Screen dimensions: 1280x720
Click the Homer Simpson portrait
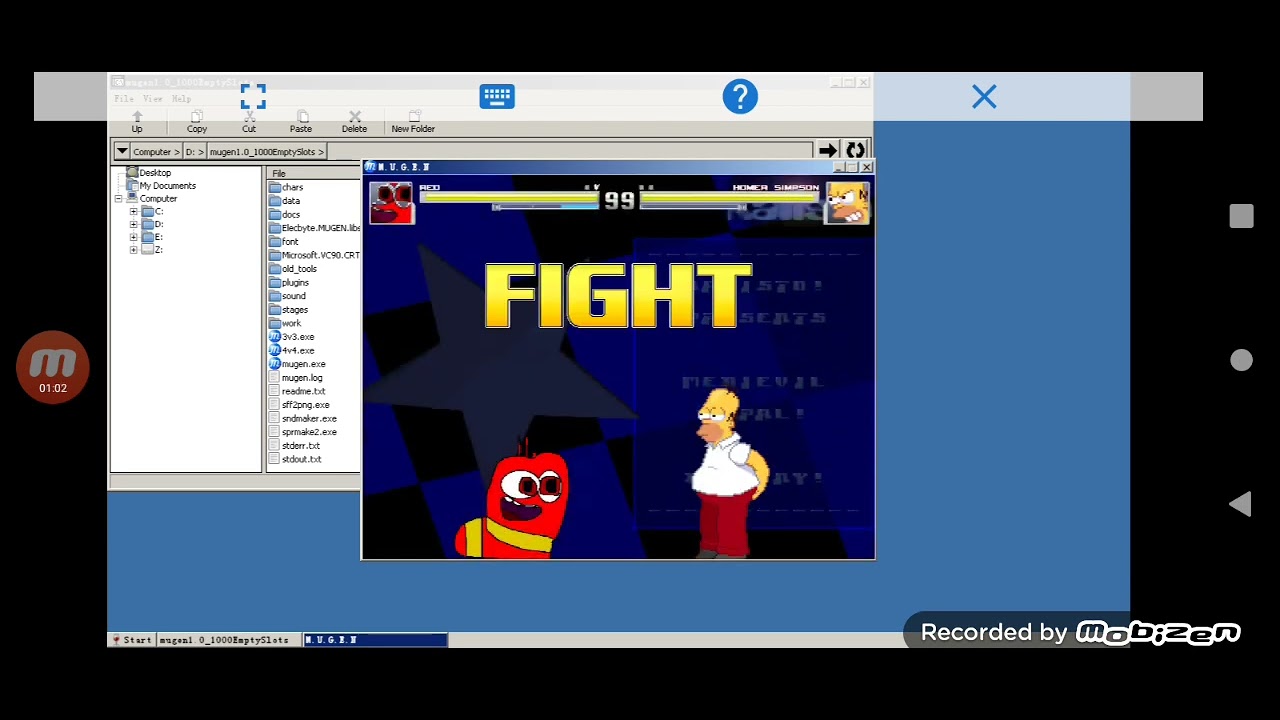[847, 203]
